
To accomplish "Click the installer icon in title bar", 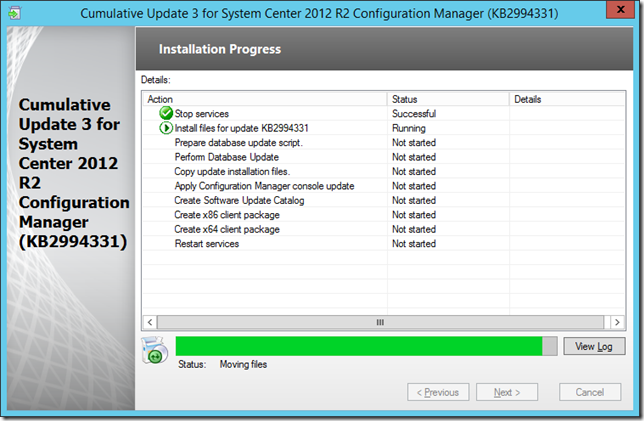I will pos(14,13).
